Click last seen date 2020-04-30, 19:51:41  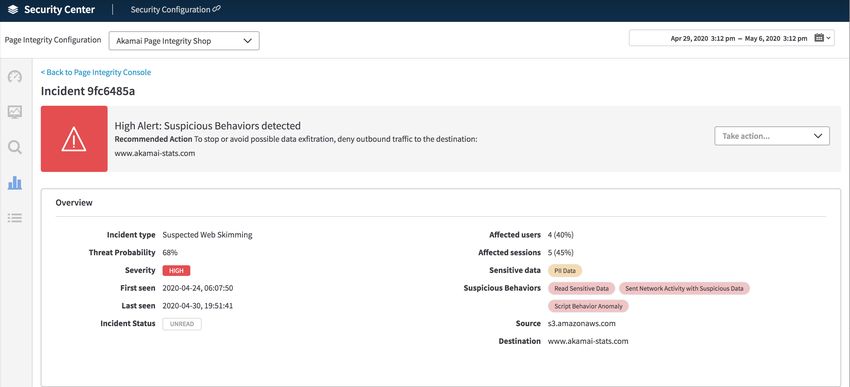tap(197, 306)
